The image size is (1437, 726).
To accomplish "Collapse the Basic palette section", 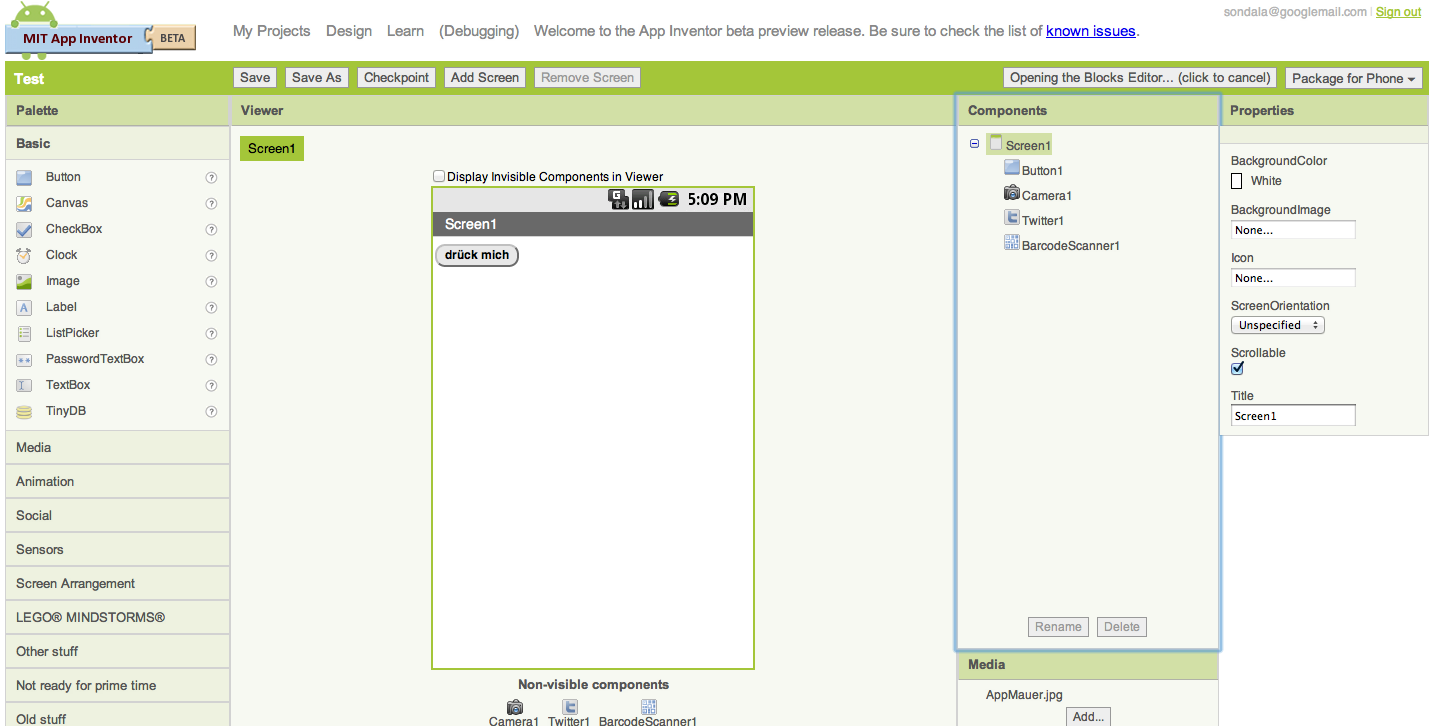I will click(118, 143).
